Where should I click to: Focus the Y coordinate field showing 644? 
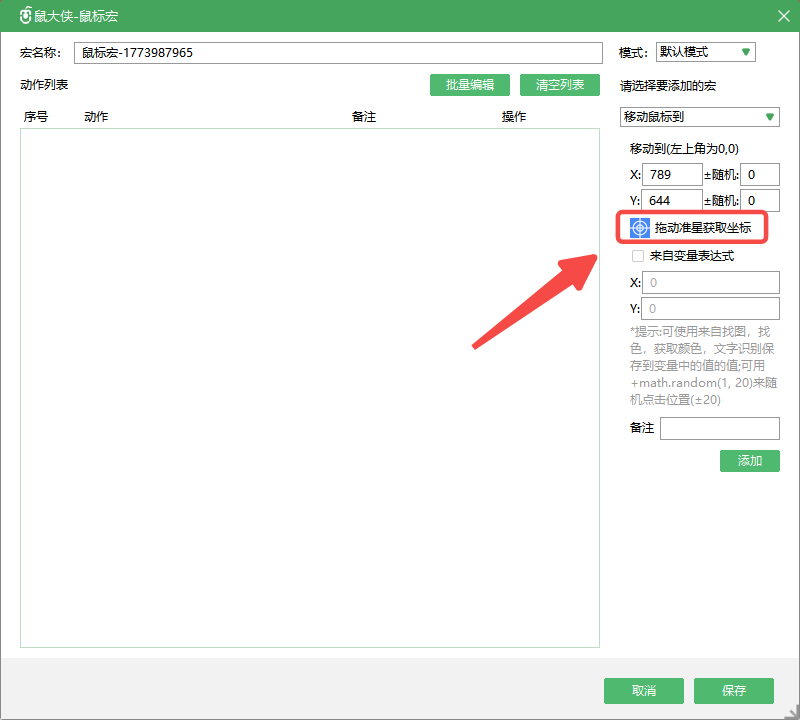point(672,201)
